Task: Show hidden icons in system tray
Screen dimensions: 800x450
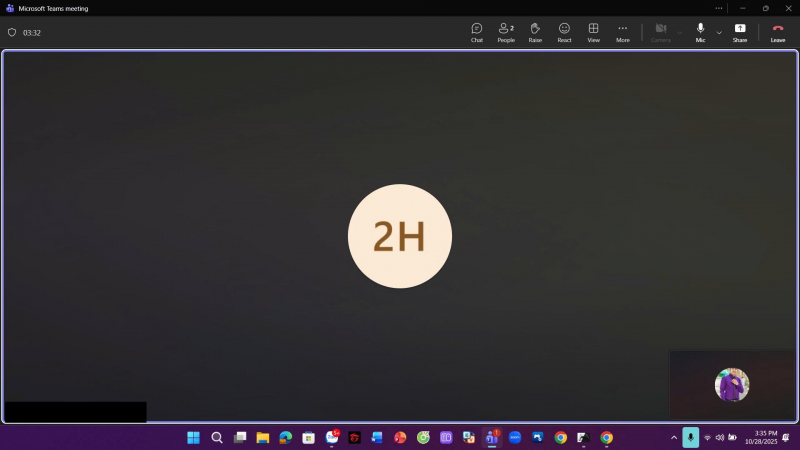Action: click(x=673, y=437)
